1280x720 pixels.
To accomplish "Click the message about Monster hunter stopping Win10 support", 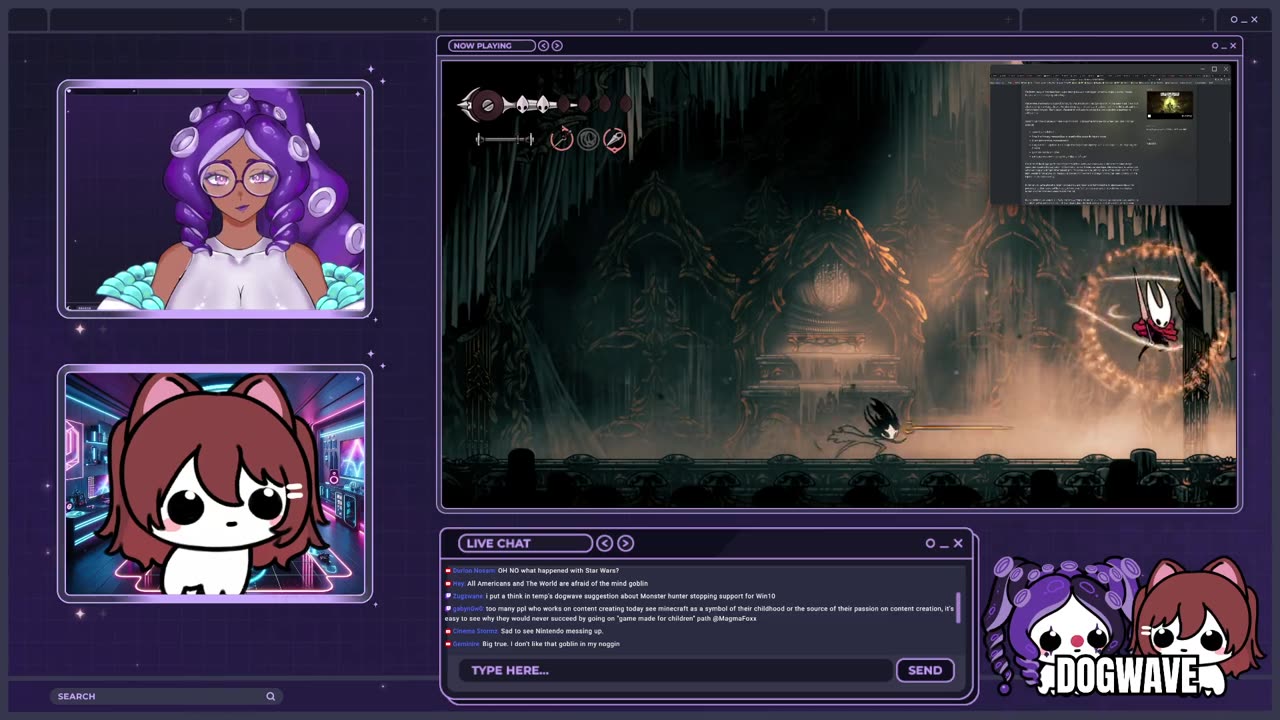I will (x=630, y=596).
